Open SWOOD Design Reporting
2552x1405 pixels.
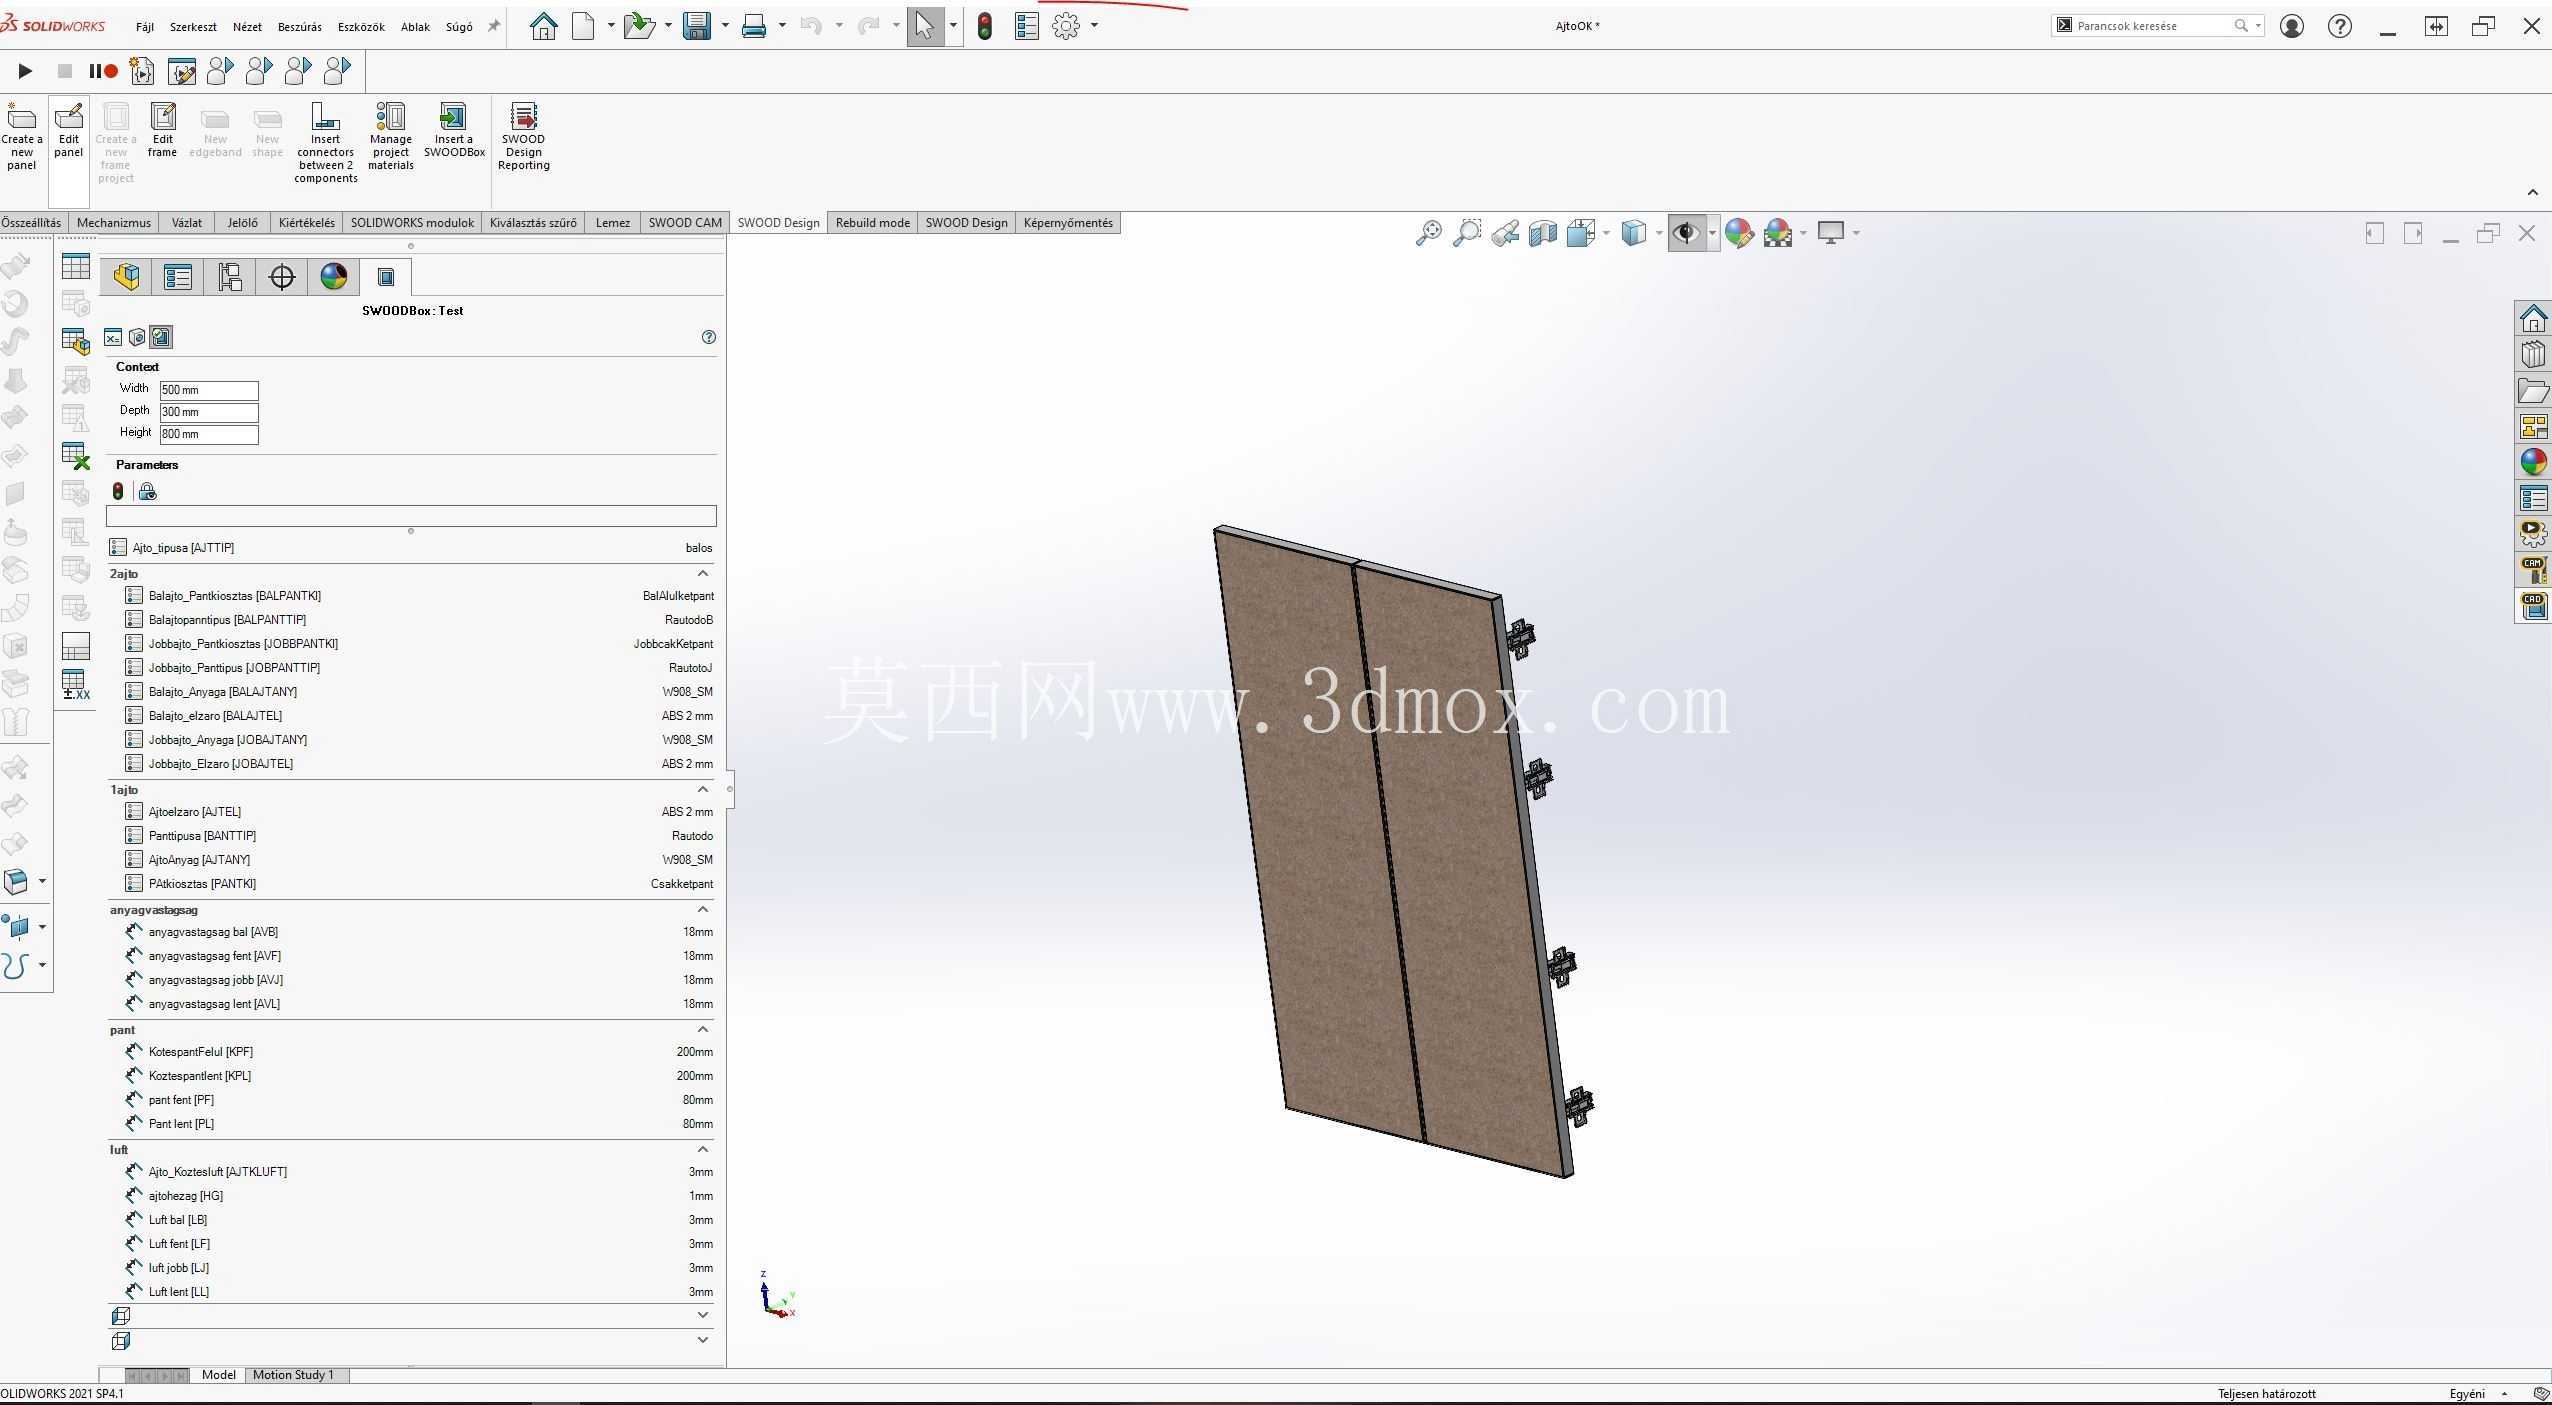pyautogui.click(x=524, y=137)
